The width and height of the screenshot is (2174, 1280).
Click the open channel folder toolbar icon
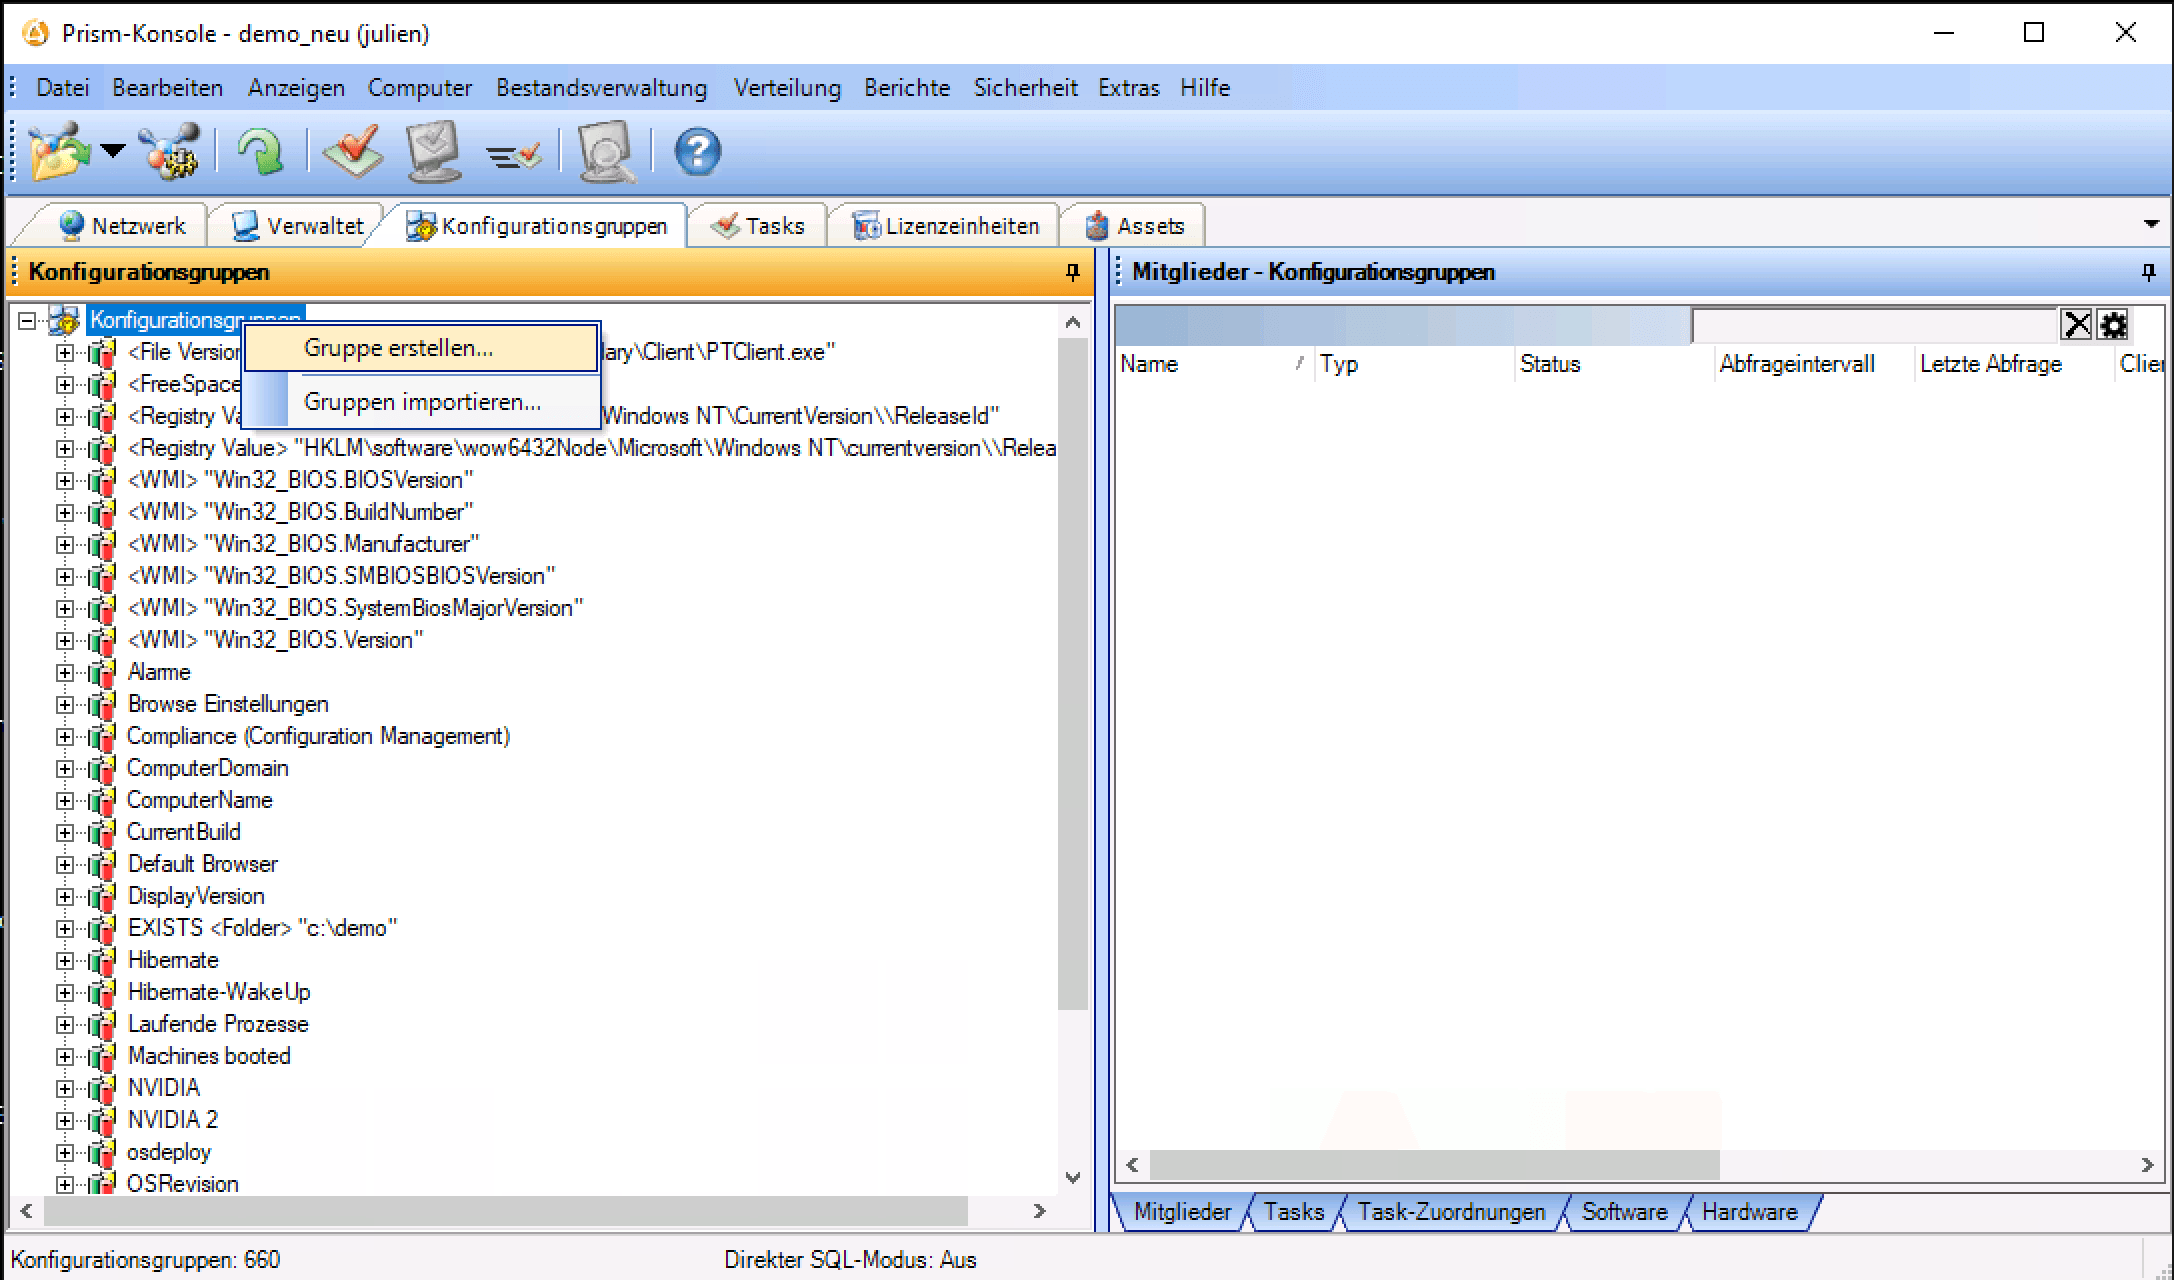pos(58,152)
